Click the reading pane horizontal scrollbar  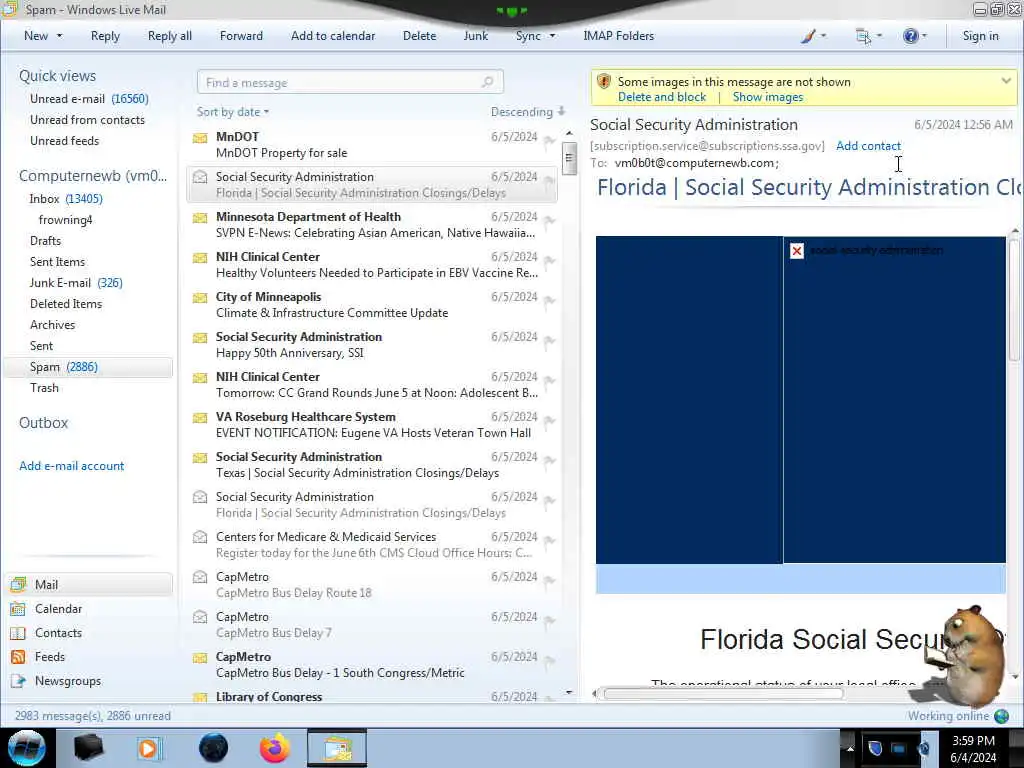[x=724, y=694]
